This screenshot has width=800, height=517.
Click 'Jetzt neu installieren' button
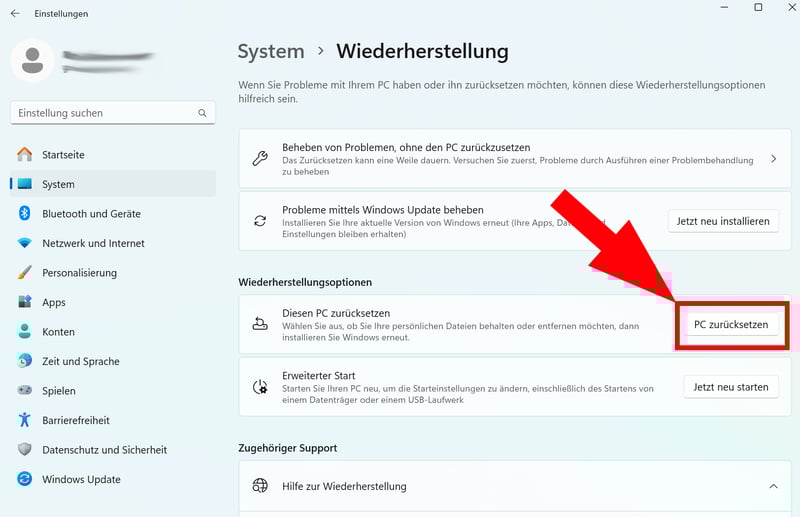click(x=722, y=221)
